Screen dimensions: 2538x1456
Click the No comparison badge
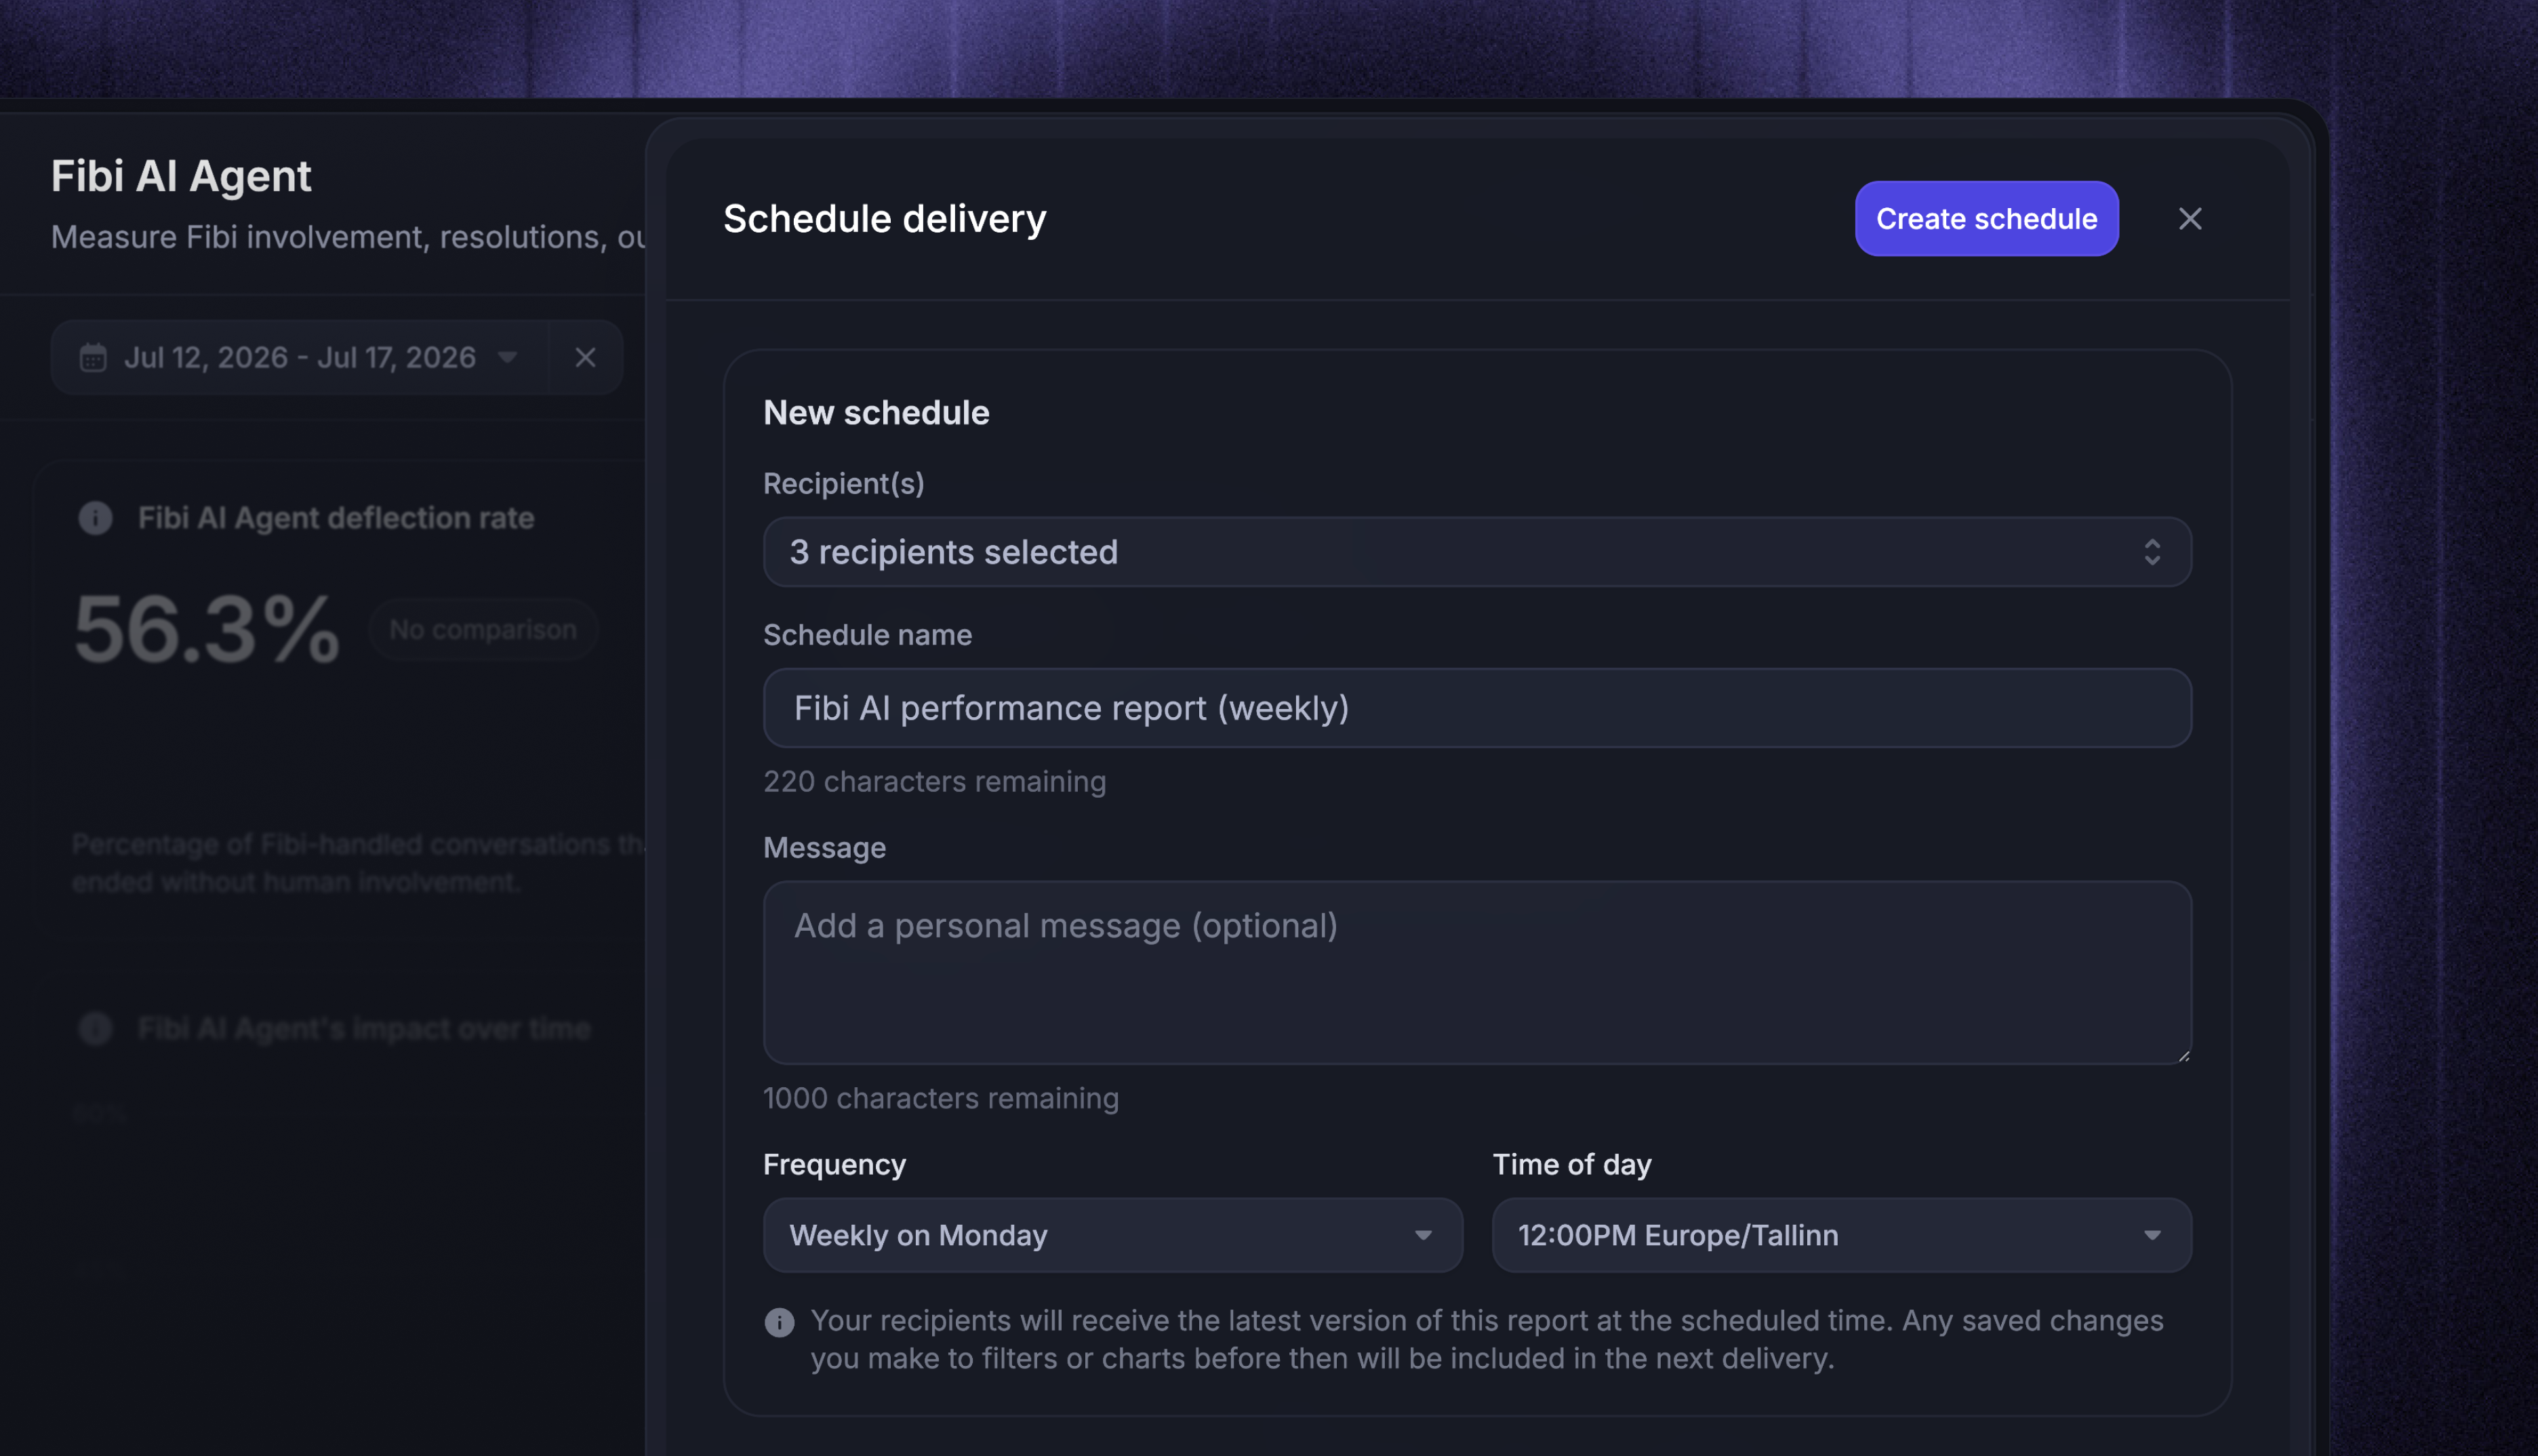click(x=483, y=629)
